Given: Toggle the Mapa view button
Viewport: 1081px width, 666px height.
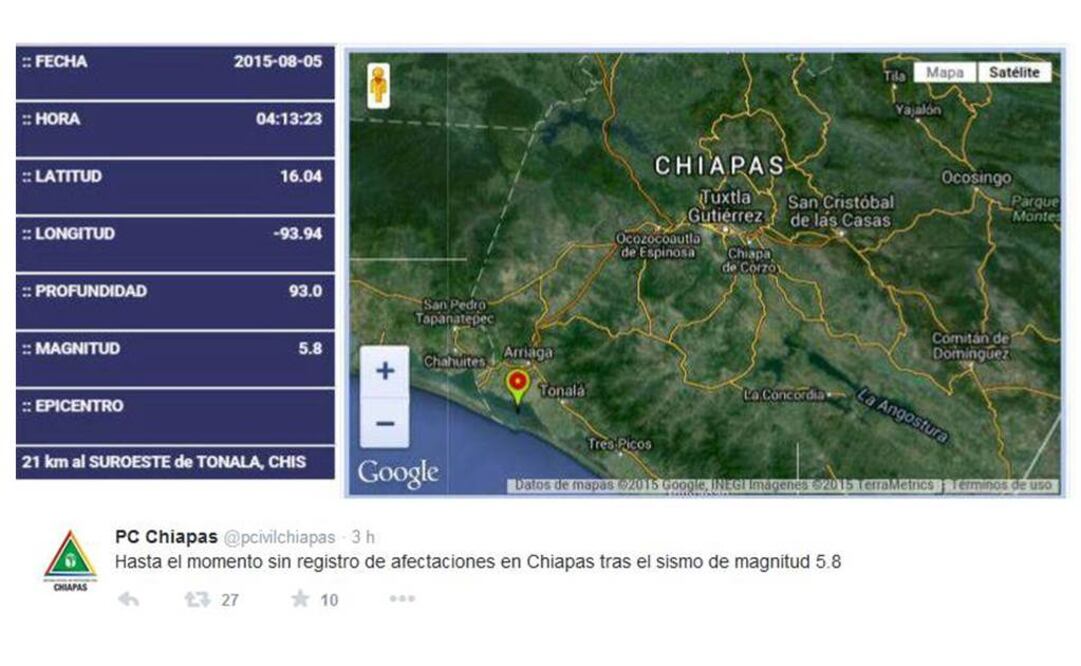Looking at the screenshot, I should 946,71.
